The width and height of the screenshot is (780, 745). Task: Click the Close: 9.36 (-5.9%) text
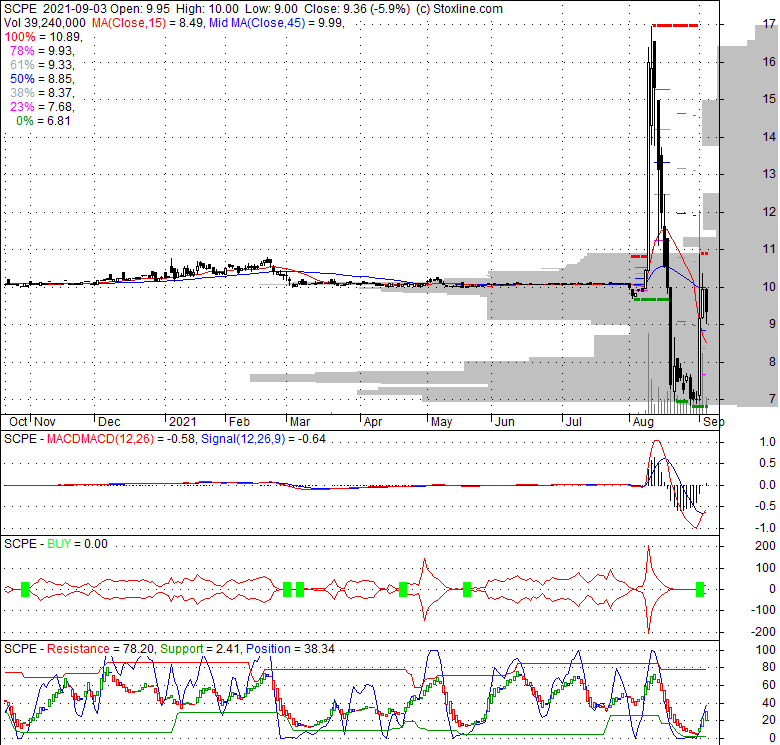pos(358,9)
